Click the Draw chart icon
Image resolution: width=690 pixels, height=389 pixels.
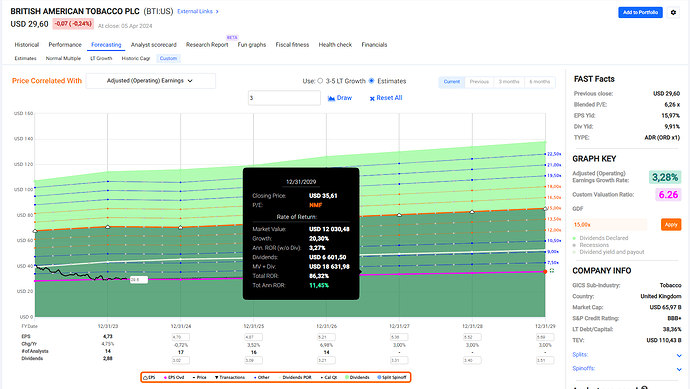pyautogui.click(x=331, y=98)
